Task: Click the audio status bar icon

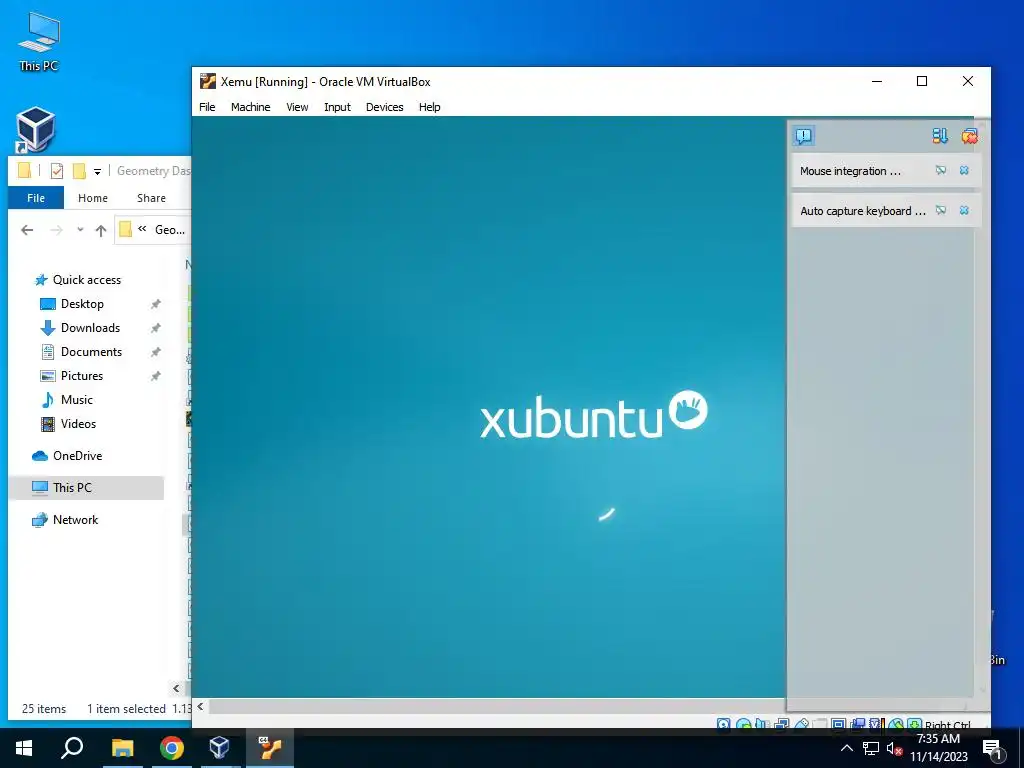Action: [761, 724]
